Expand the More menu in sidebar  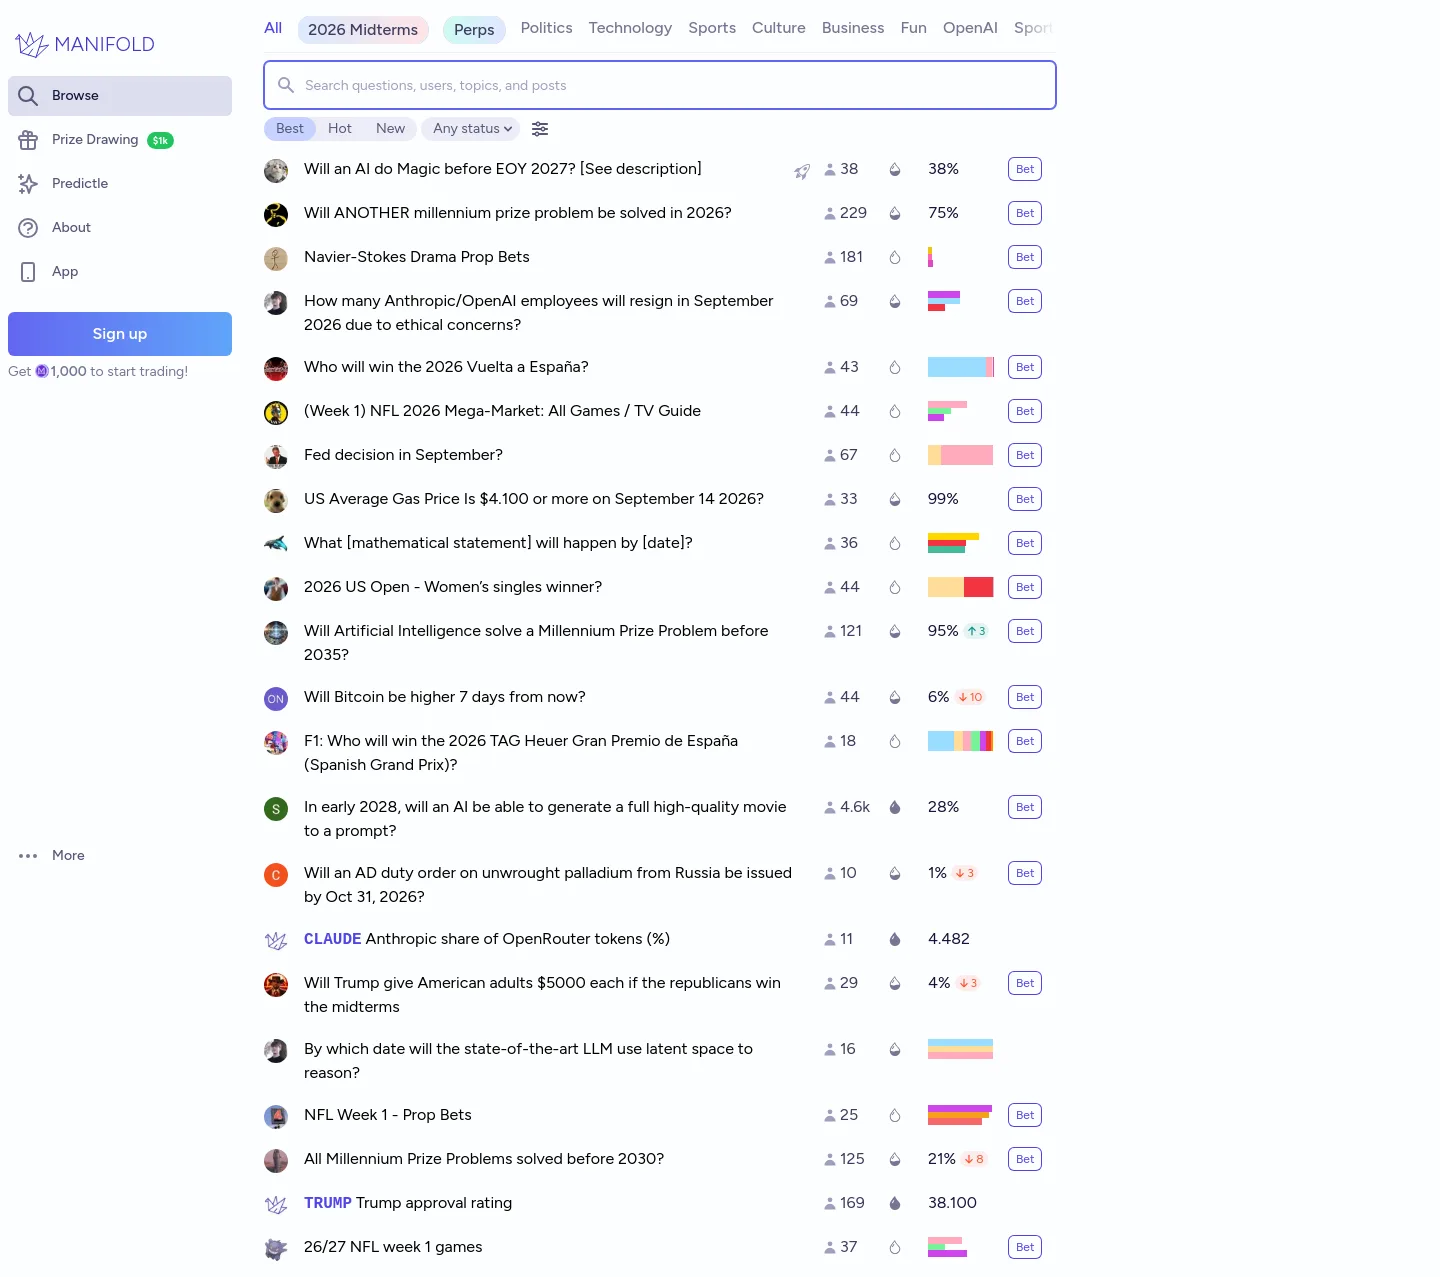pos(52,856)
